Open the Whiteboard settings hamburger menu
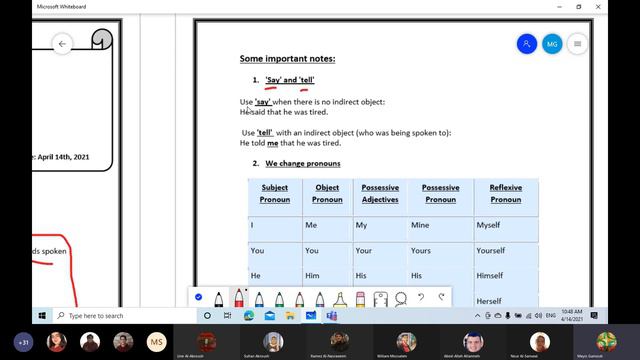Viewport: 640px width, 360px height. (x=577, y=44)
